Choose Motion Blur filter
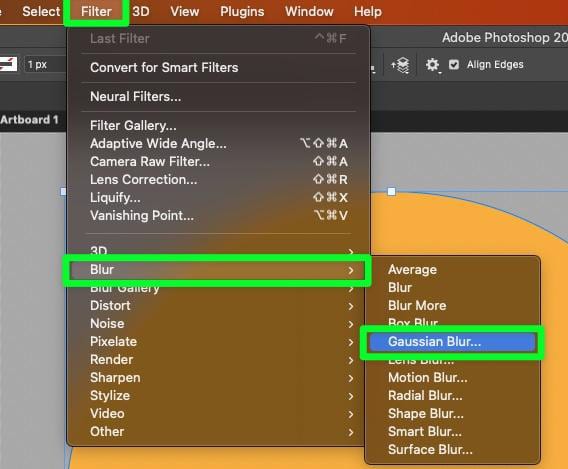 [452, 378]
